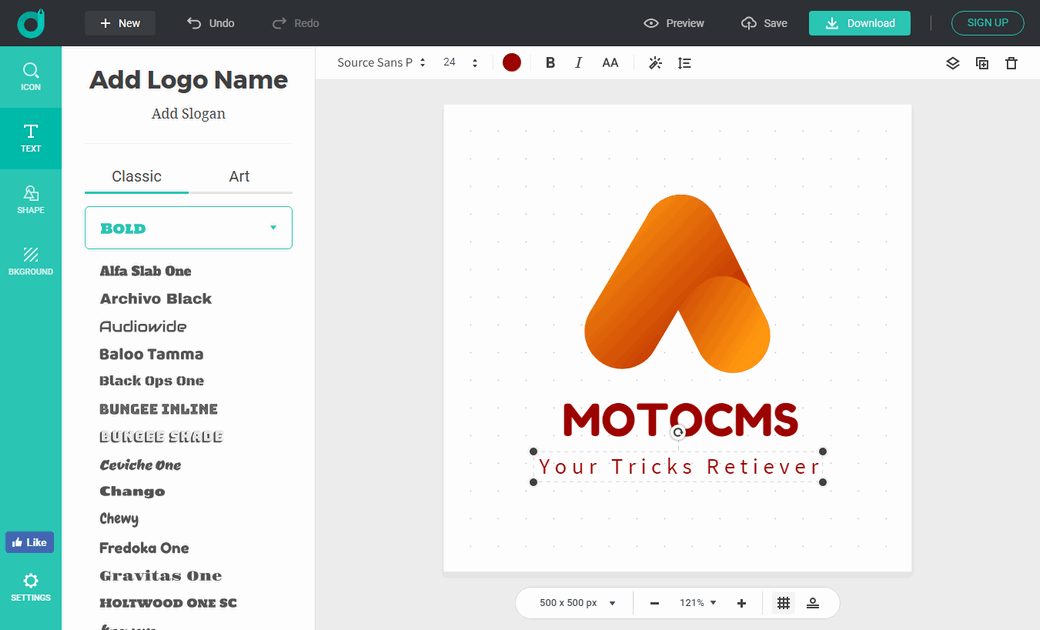Click the SIGN UP button
The height and width of the screenshot is (630, 1040).
coord(987,23)
